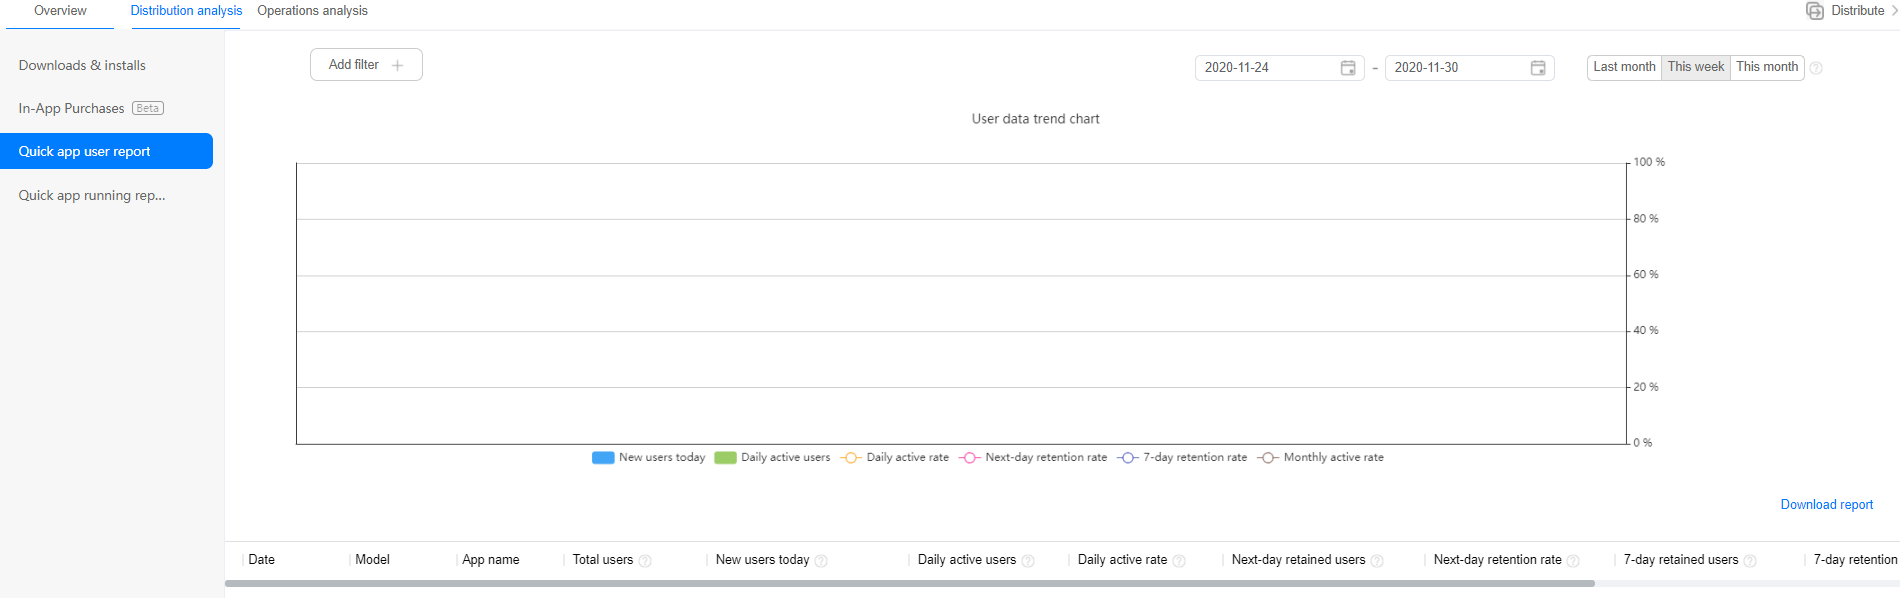Open the Overview tab
1900x598 pixels.
pyautogui.click(x=60, y=11)
